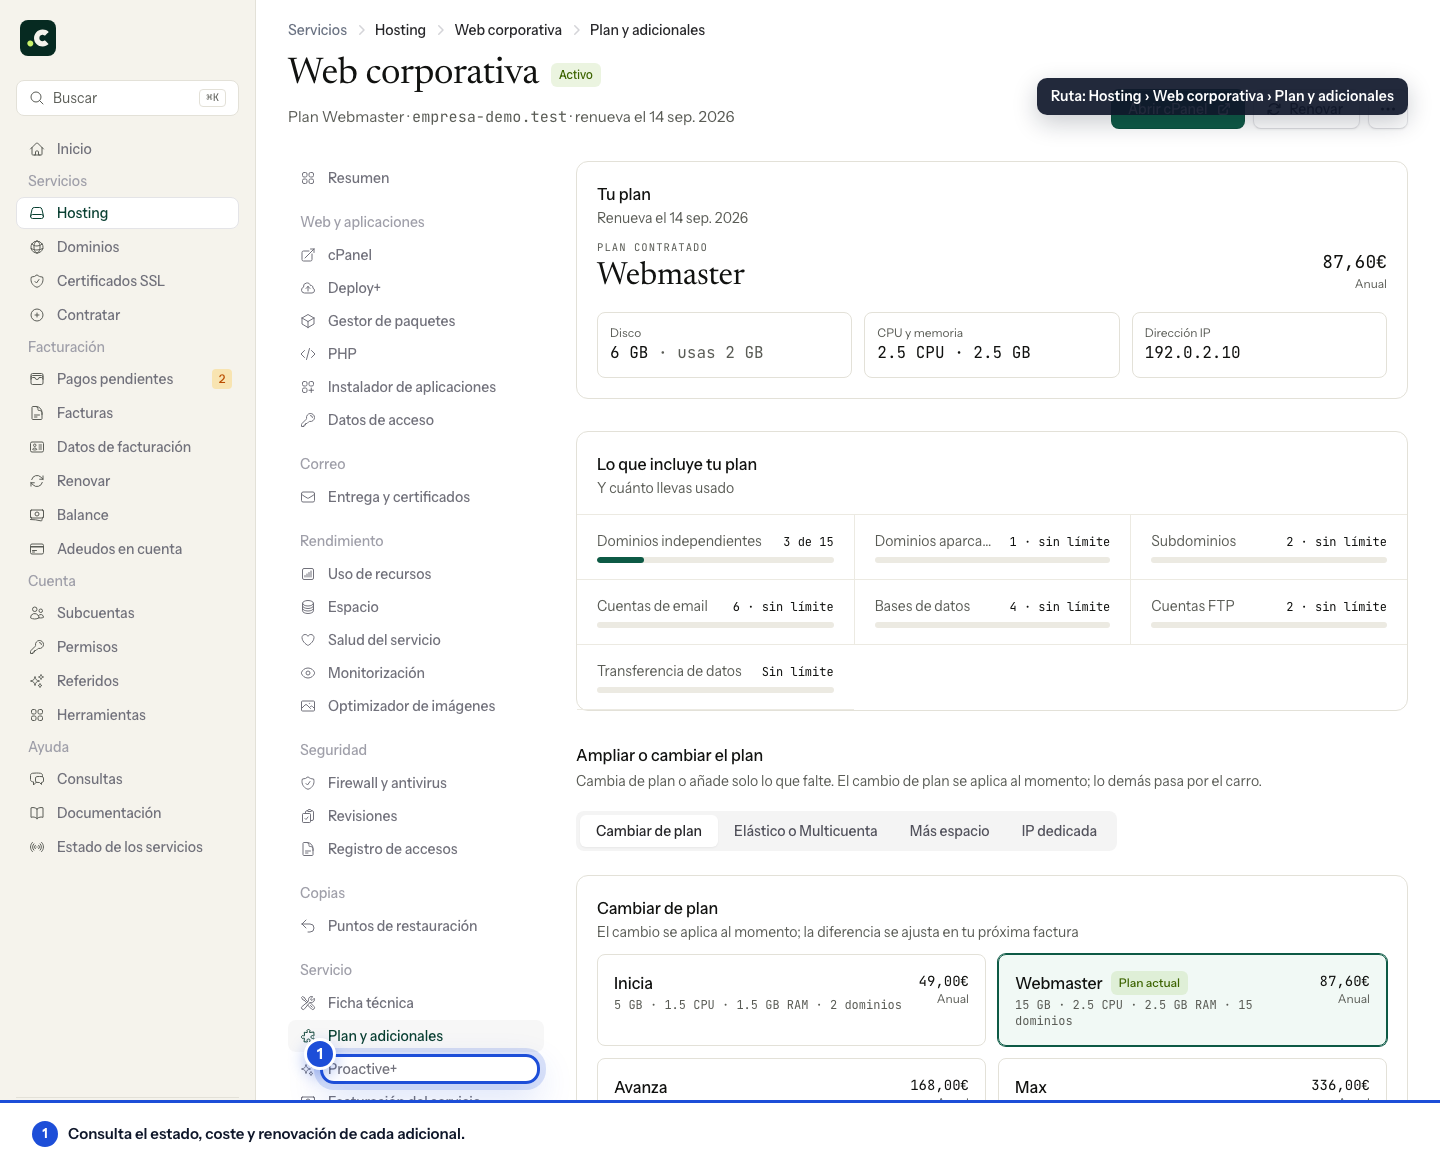
Task: Click the Adeudos en cuenta card icon
Action: 37,549
